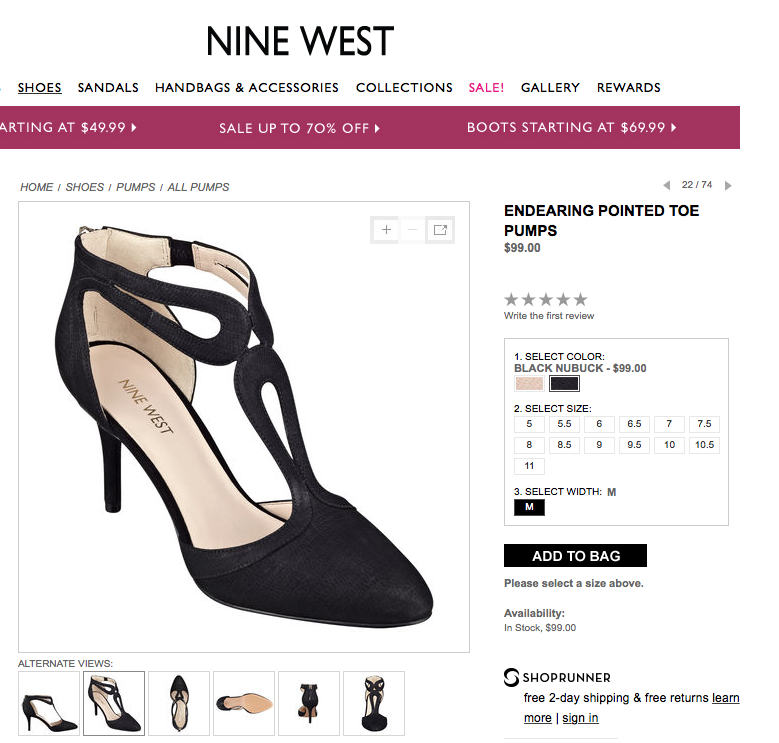Screen dimensions: 779x743
Task: Choose the beige color swatch
Action: [528, 383]
